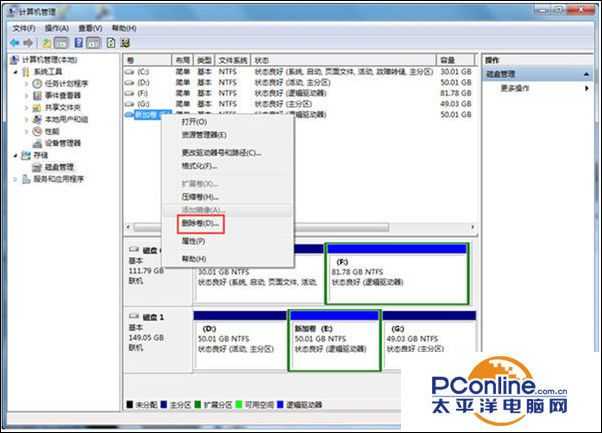Click the Up one level folder icon
Viewport: 602px width, 433px height.
click(46, 43)
